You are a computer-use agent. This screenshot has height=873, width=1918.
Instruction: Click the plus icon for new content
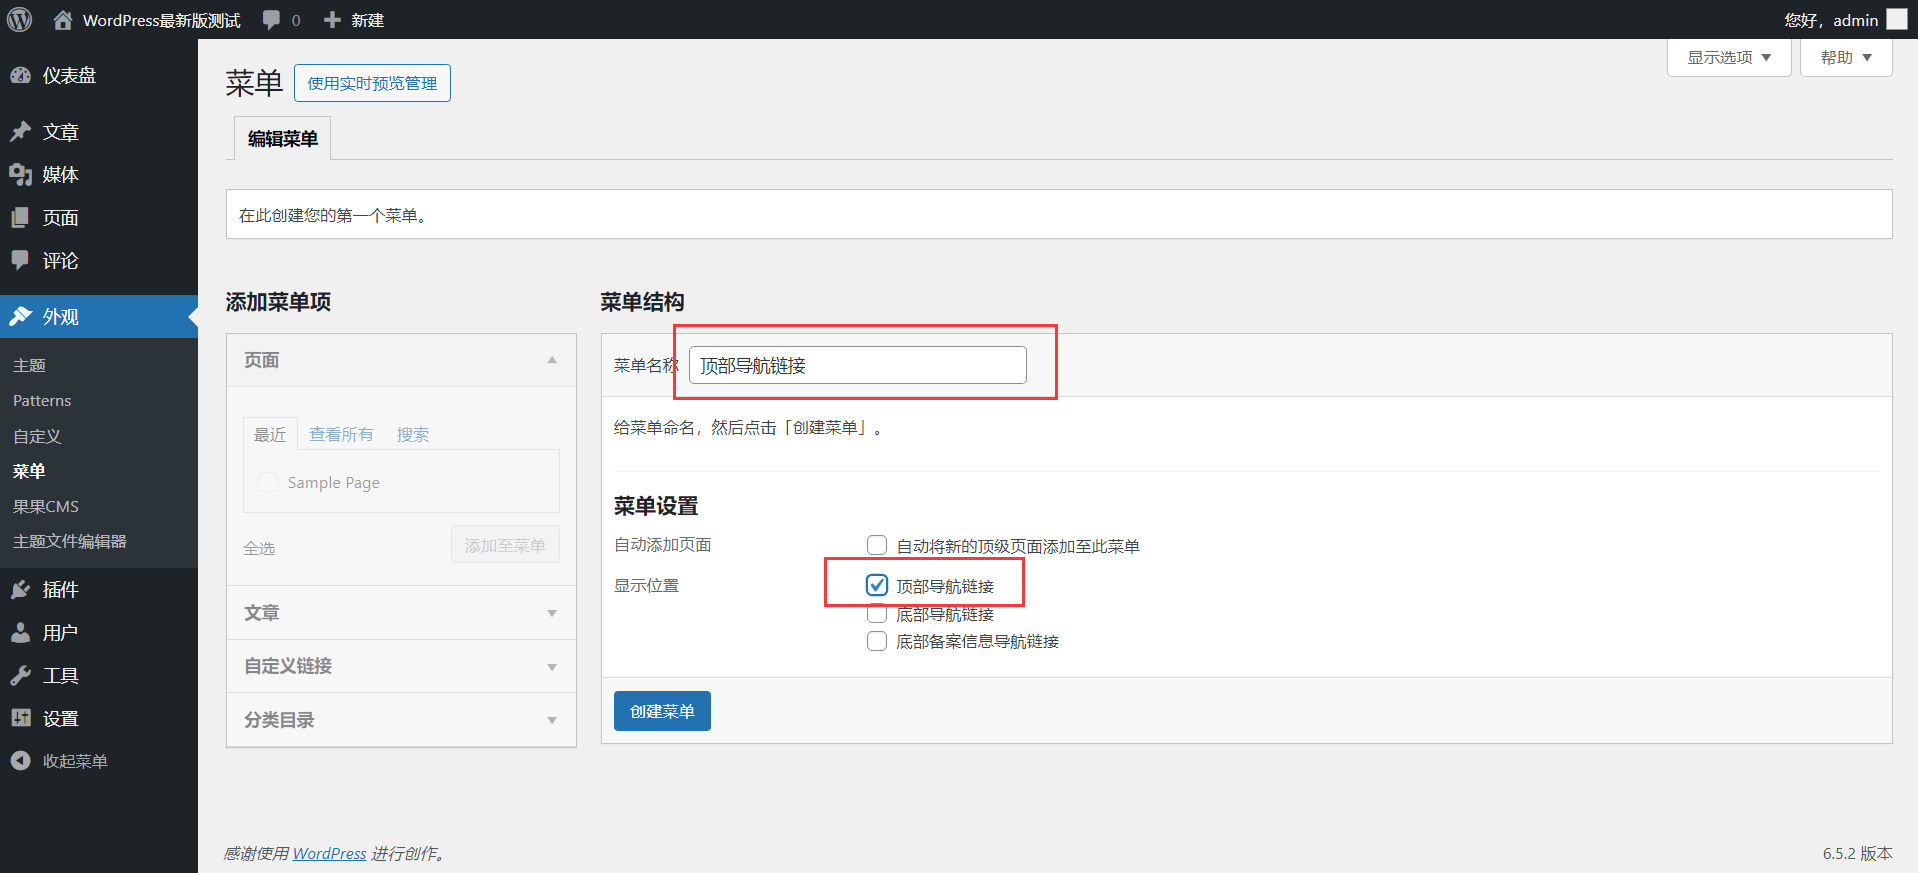point(333,20)
